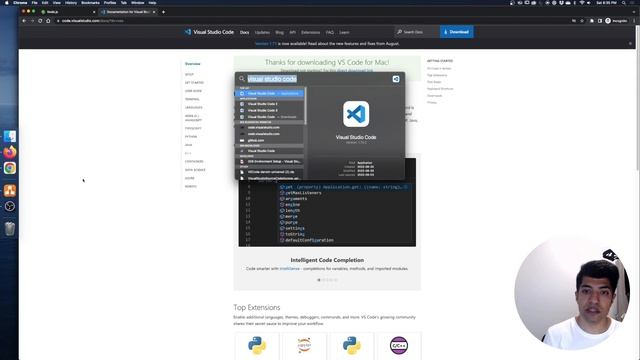
Task: Click the second Python extension icon
Action: click(352, 346)
